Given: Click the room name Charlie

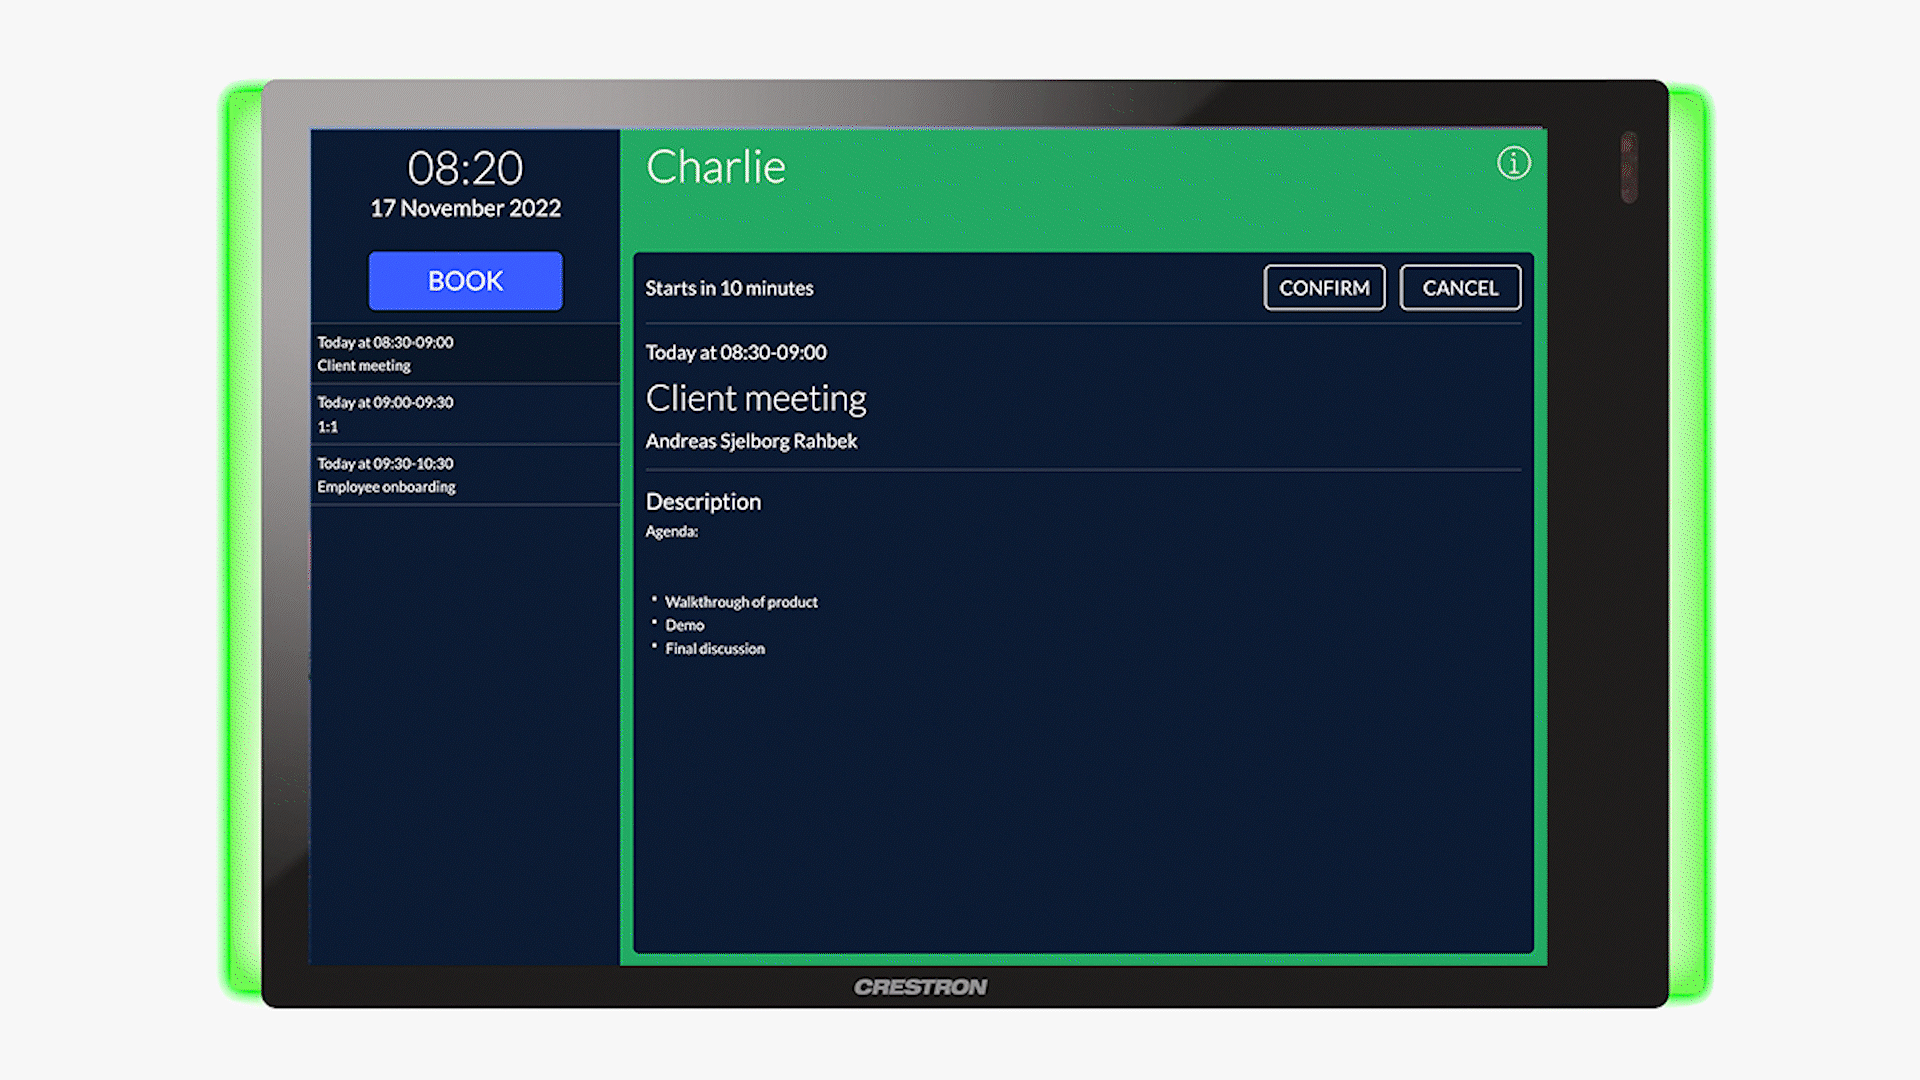Looking at the screenshot, I should (716, 167).
